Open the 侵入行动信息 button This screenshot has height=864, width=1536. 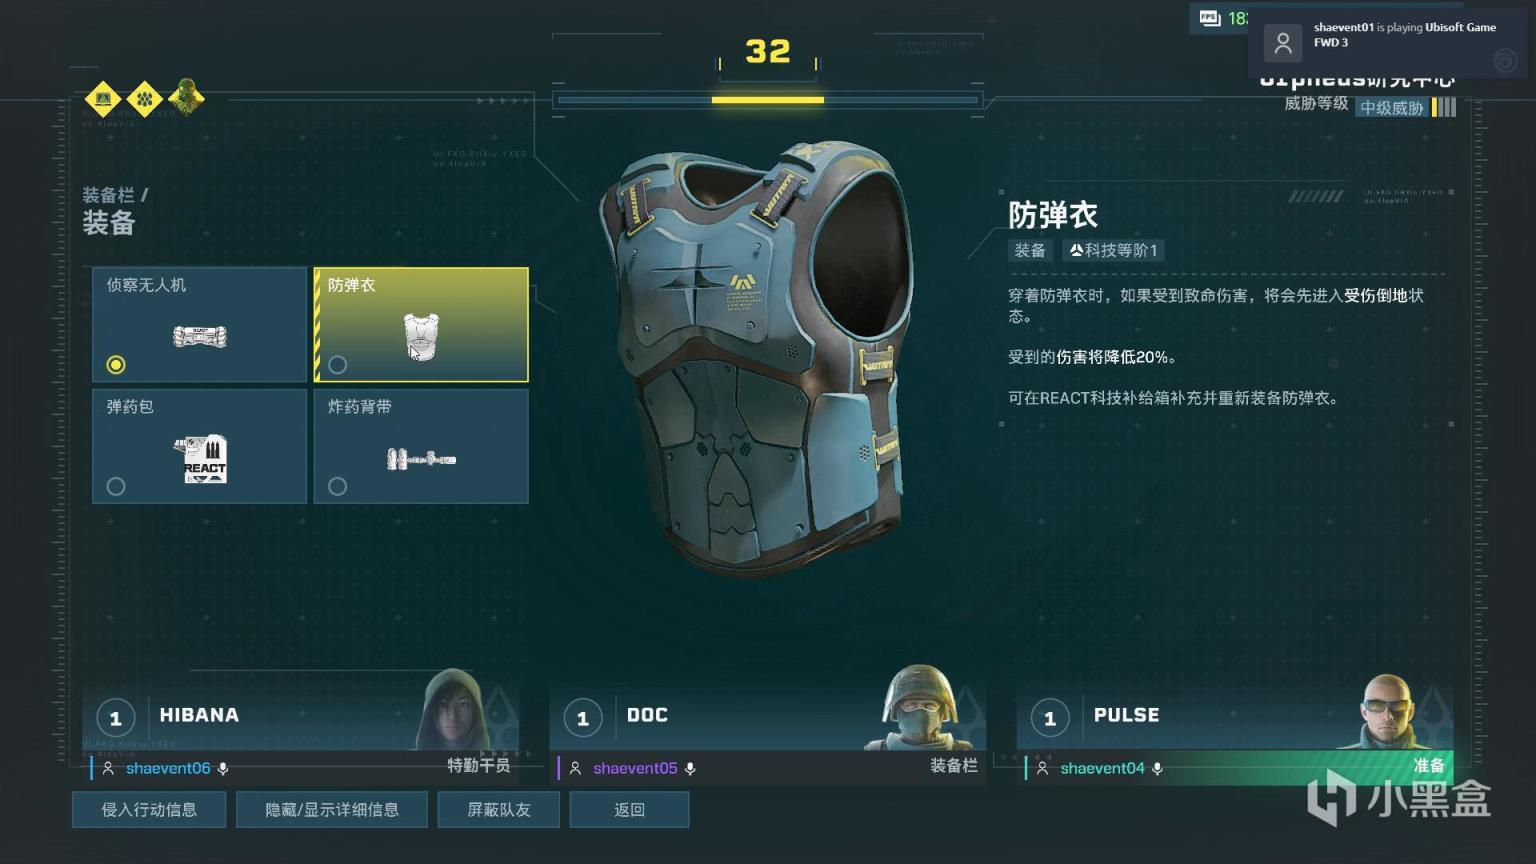click(x=149, y=810)
